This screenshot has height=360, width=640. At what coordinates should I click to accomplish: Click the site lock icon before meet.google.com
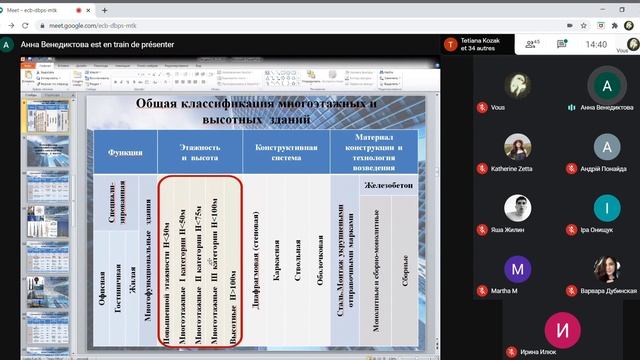coord(42,25)
